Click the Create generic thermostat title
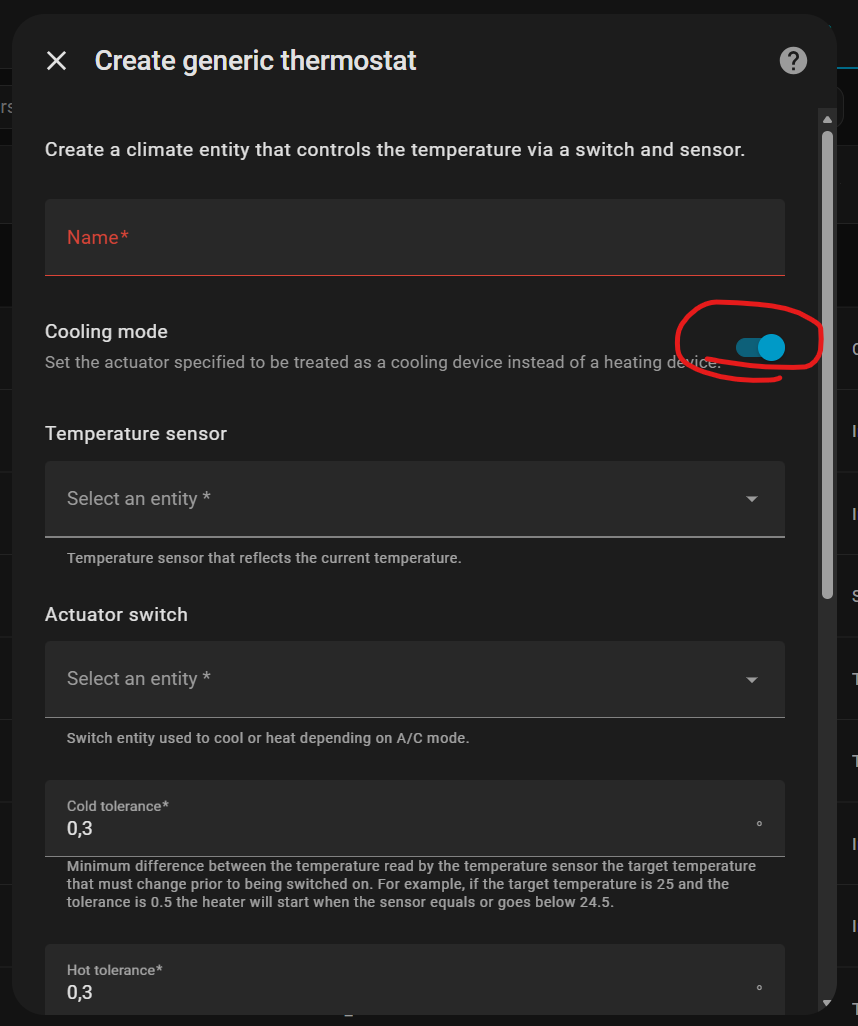The width and height of the screenshot is (858, 1026). pyautogui.click(x=255, y=61)
